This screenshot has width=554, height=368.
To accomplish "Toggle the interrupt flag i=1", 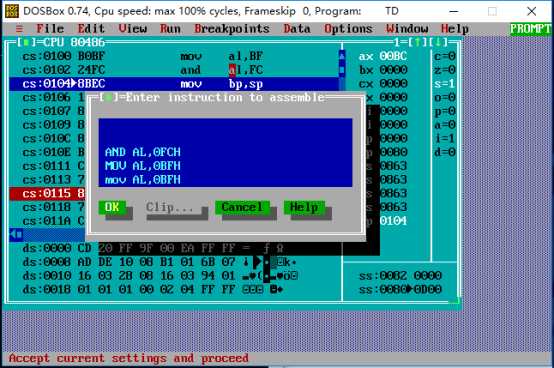I will coord(445,138).
